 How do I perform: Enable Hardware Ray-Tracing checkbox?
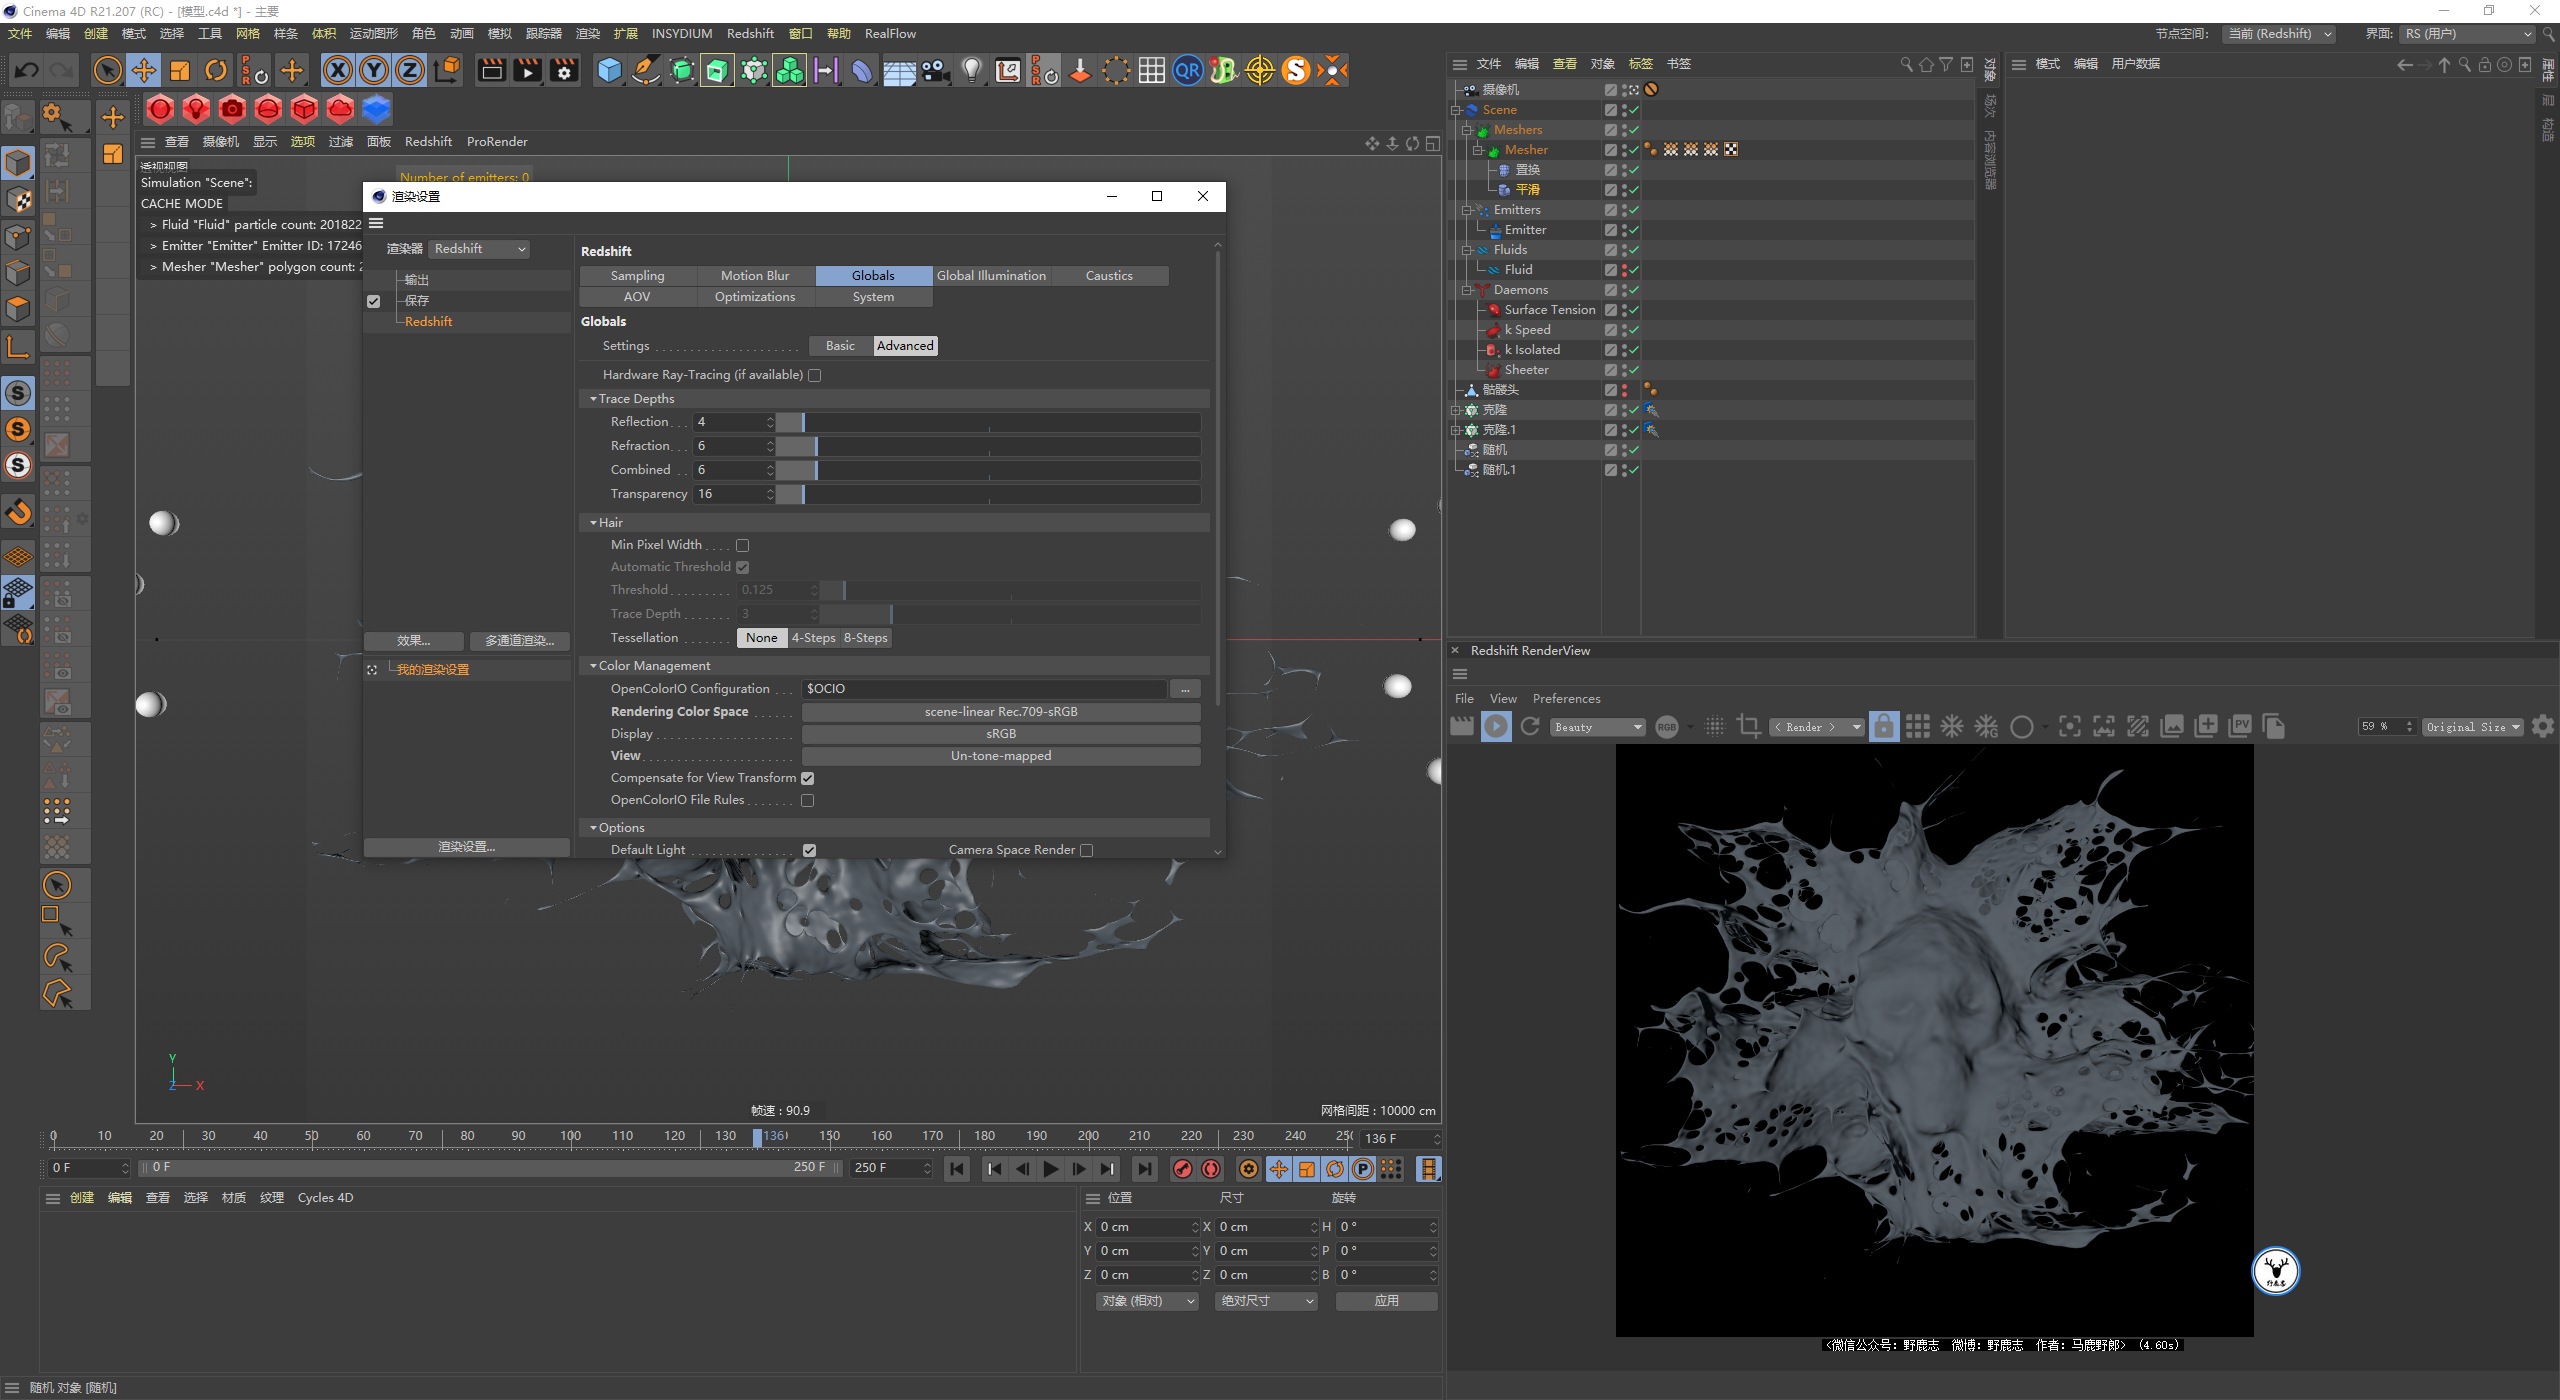click(815, 375)
